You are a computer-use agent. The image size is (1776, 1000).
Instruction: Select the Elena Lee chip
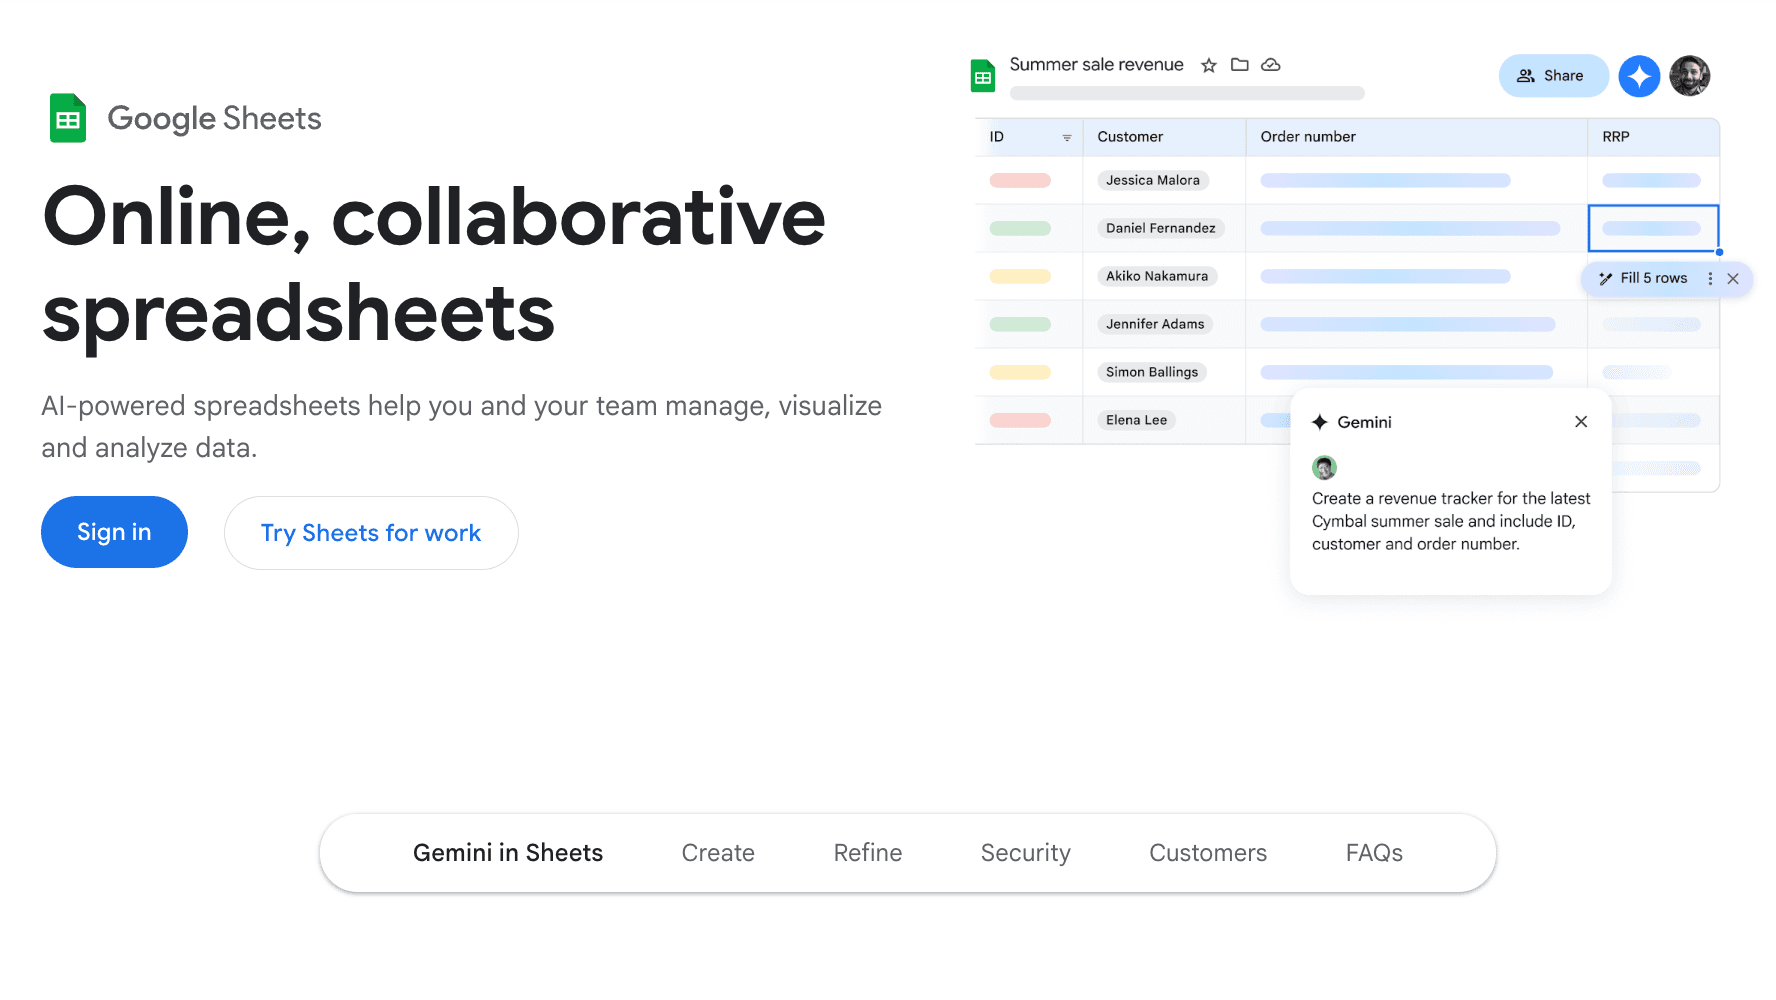click(x=1136, y=420)
